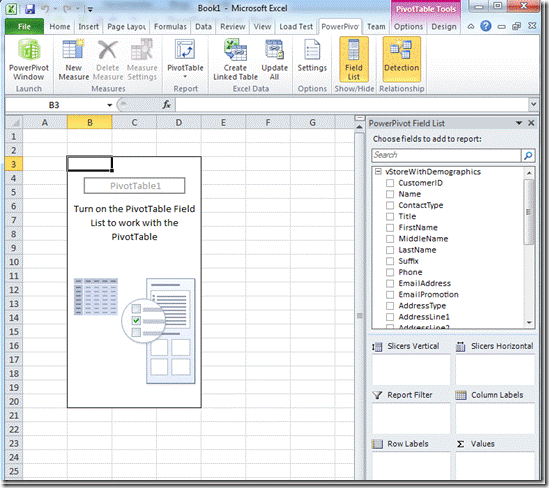
Task: Open the File tab
Action: coord(24,27)
